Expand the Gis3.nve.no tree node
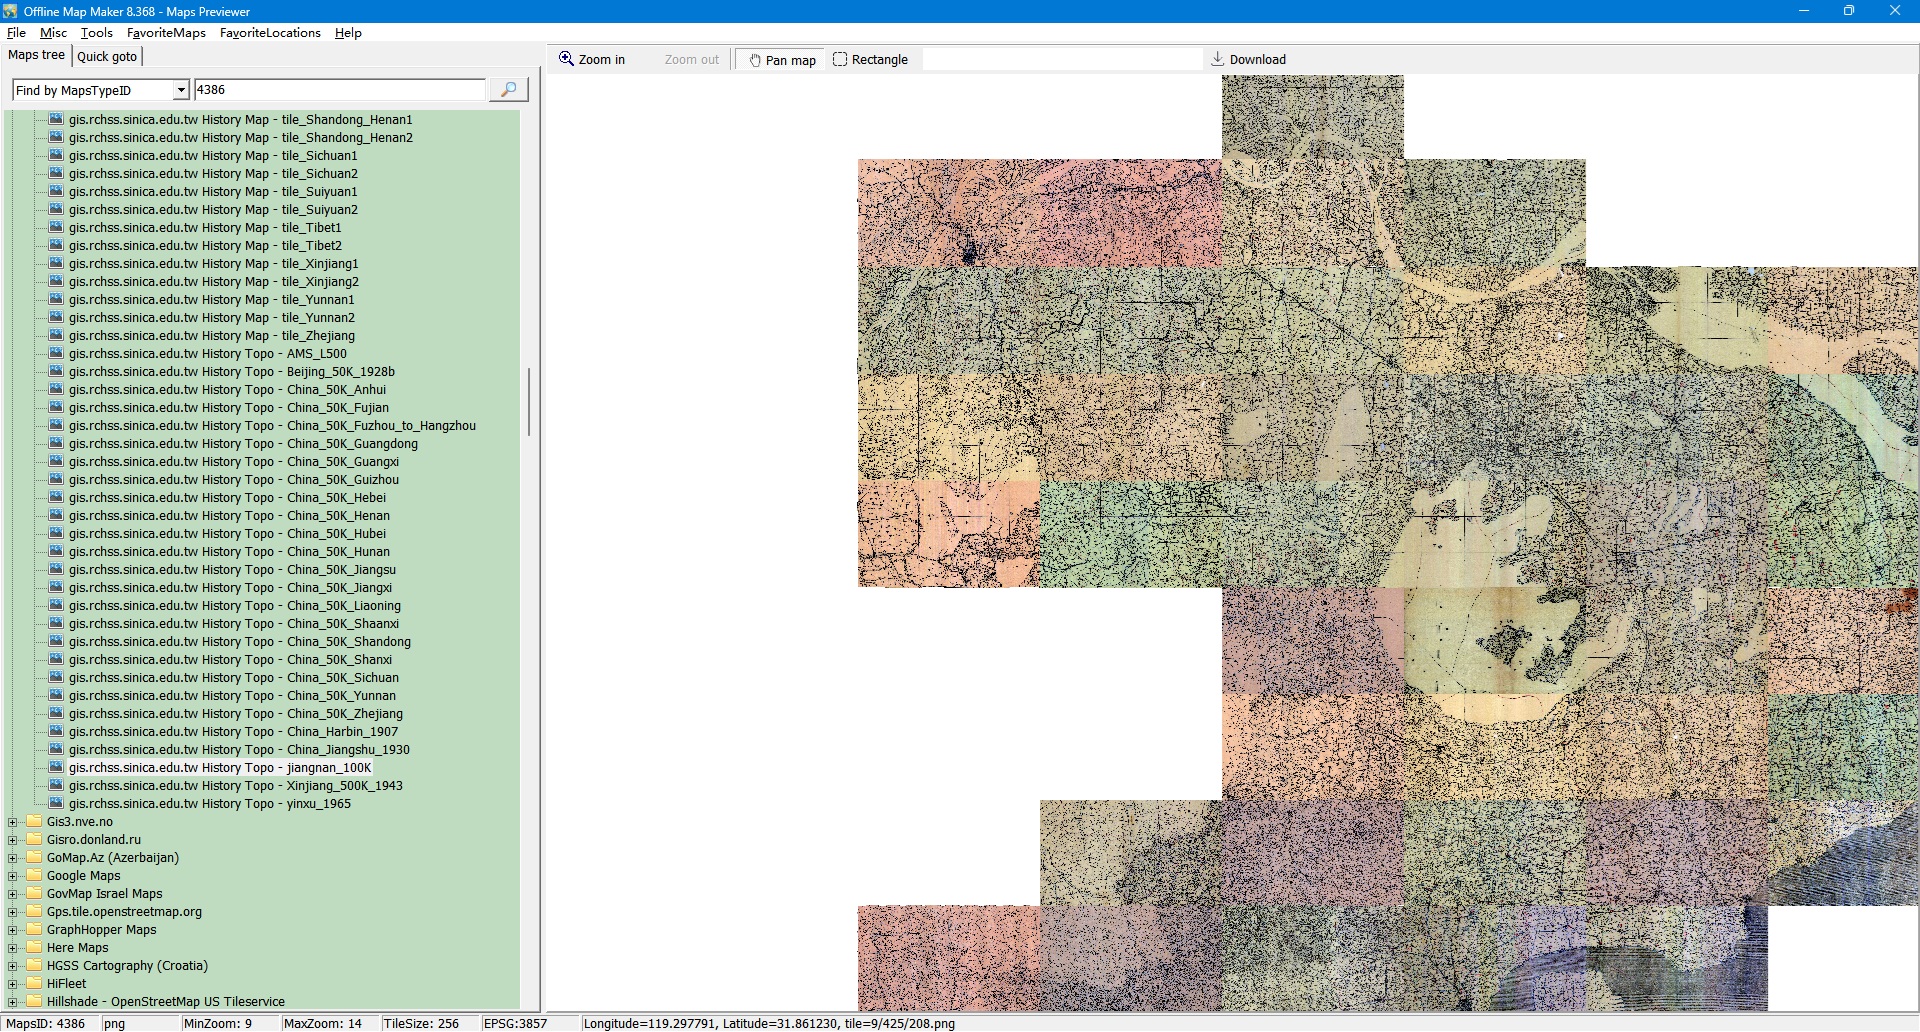 click(x=13, y=823)
